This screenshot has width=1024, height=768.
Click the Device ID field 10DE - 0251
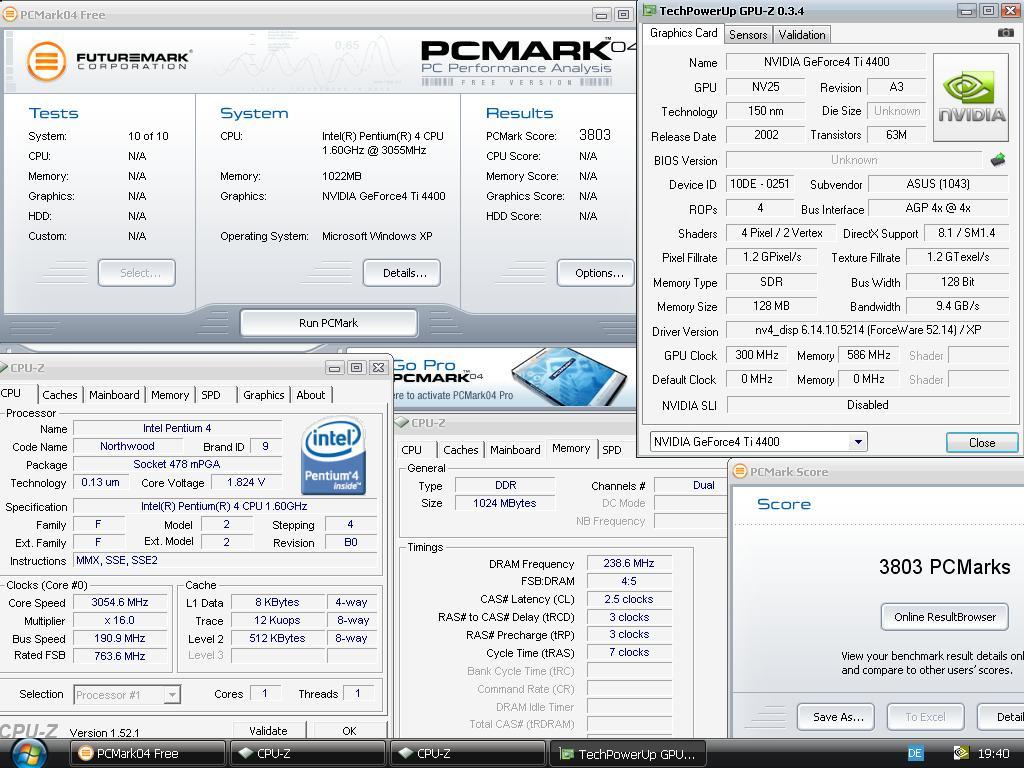pos(760,184)
